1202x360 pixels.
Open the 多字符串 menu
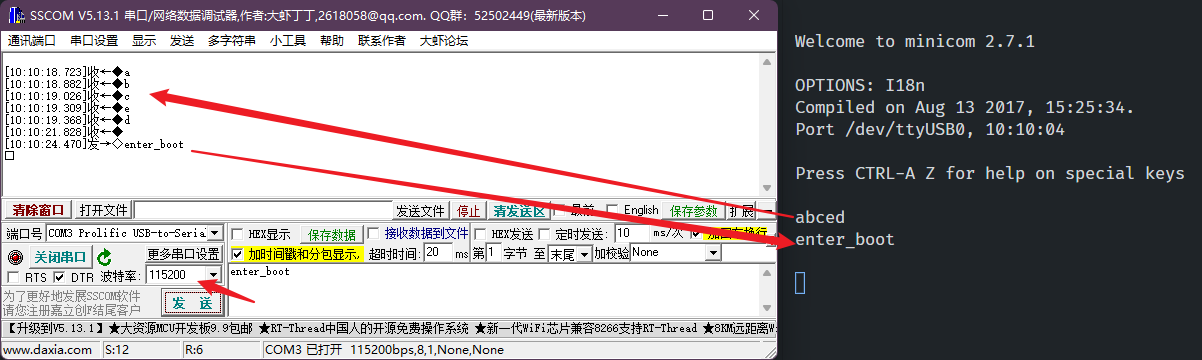[232, 41]
